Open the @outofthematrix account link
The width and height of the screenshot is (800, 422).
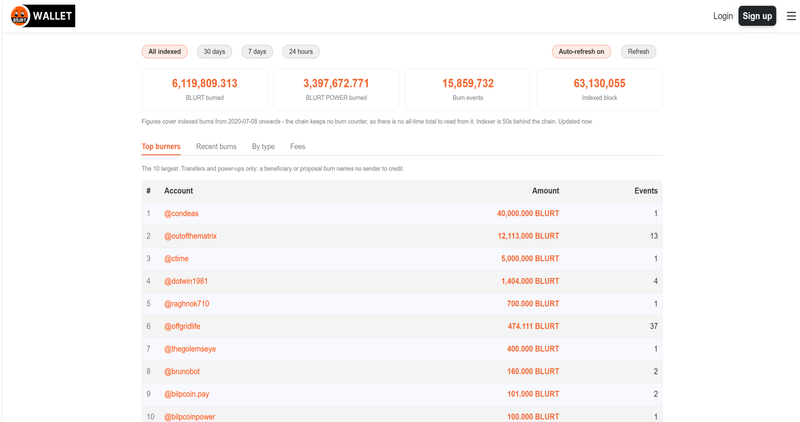pos(190,236)
